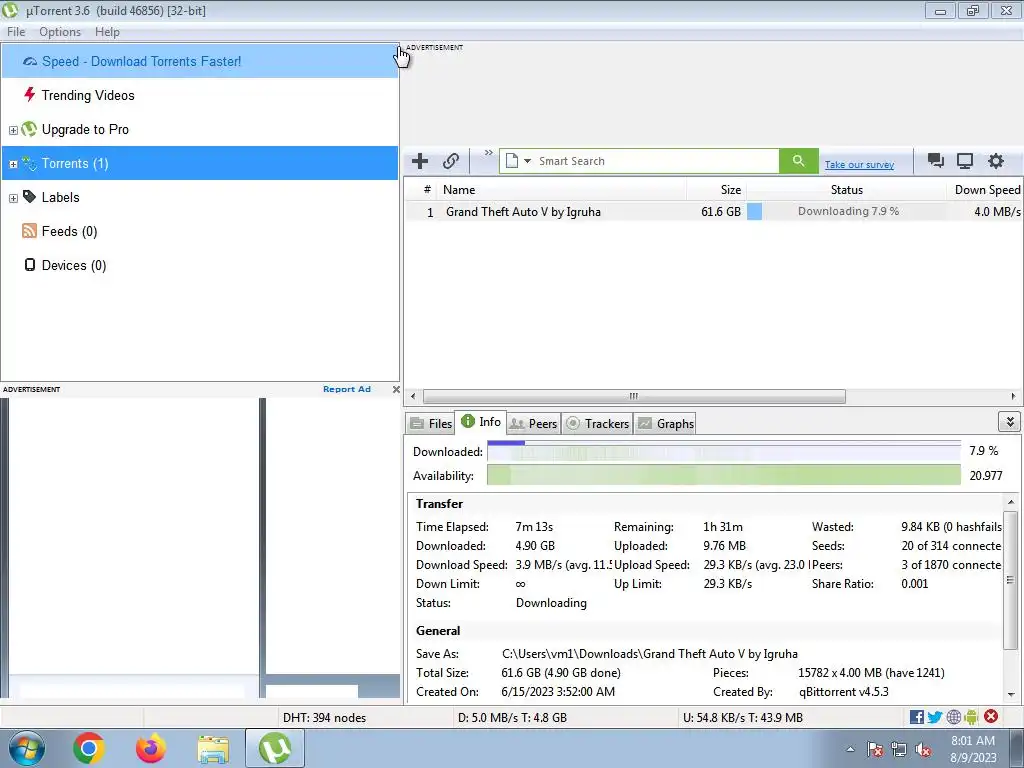Launch Chrome from the taskbar
This screenshot has width=1024, height=768.
(x=89, y=748)
